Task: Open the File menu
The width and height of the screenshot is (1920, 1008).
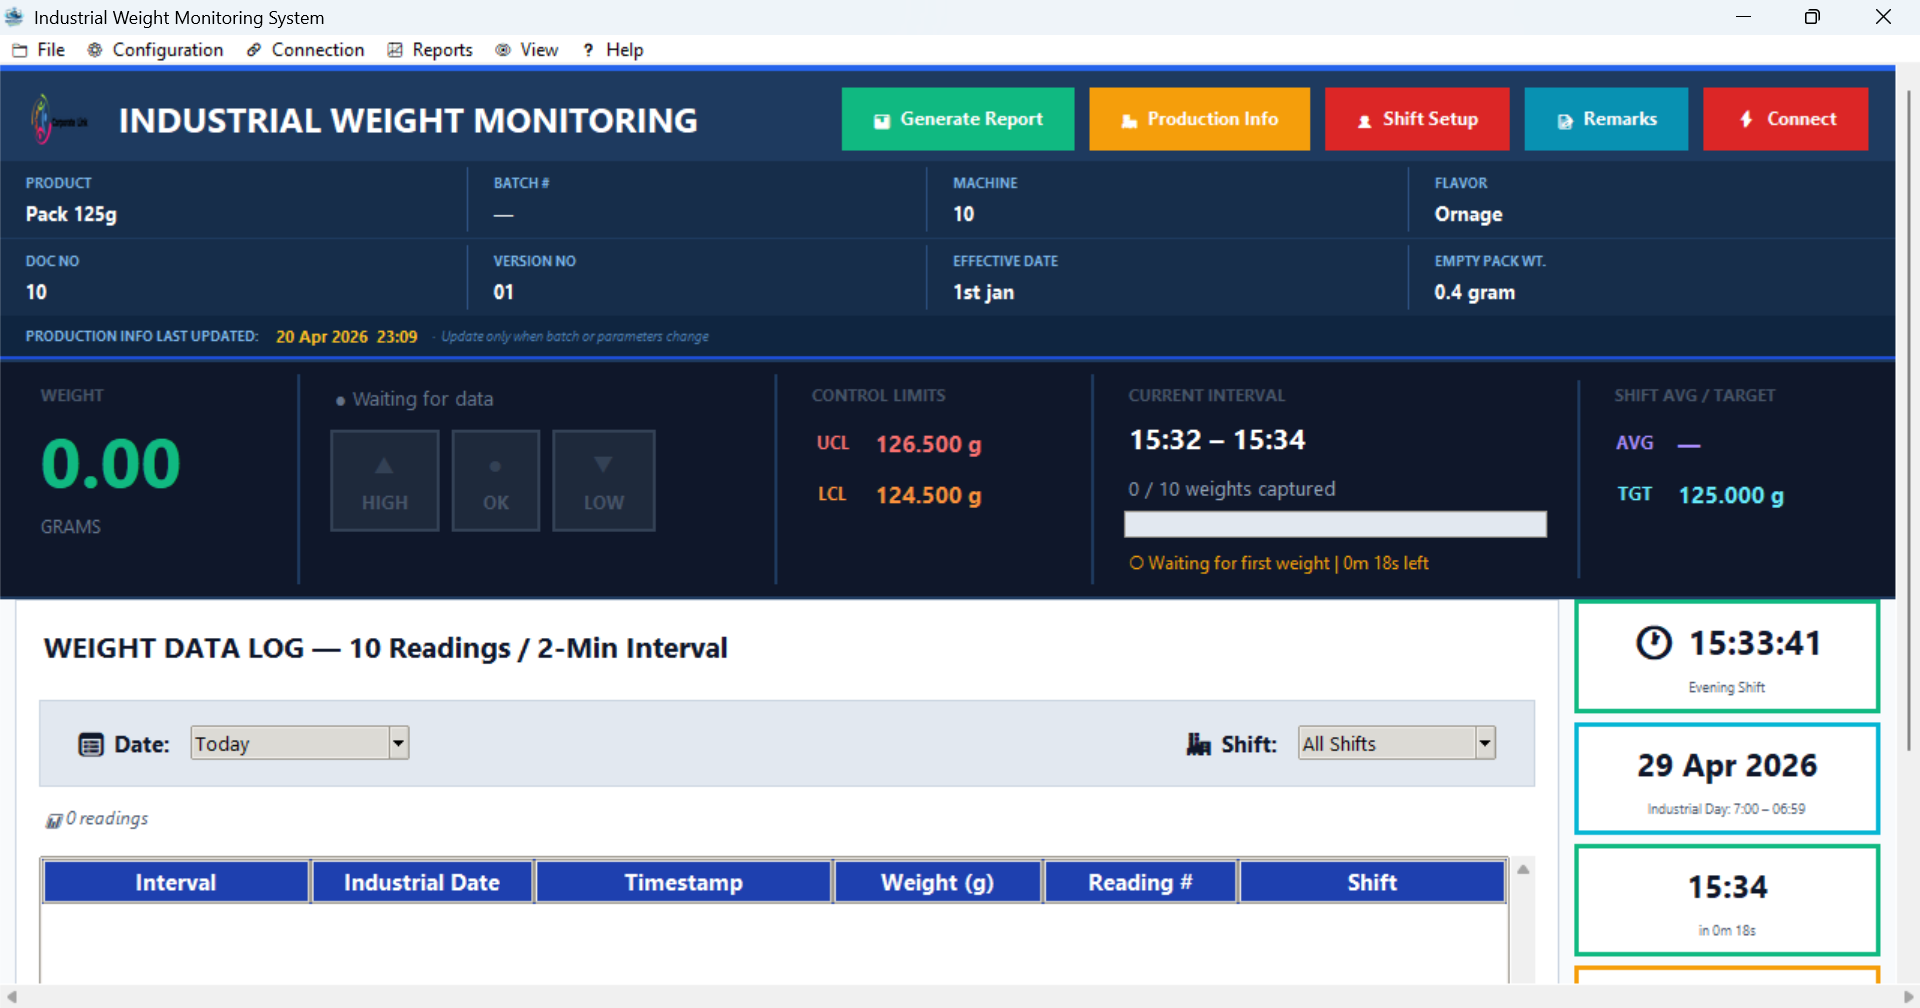Action: [38, 50]
